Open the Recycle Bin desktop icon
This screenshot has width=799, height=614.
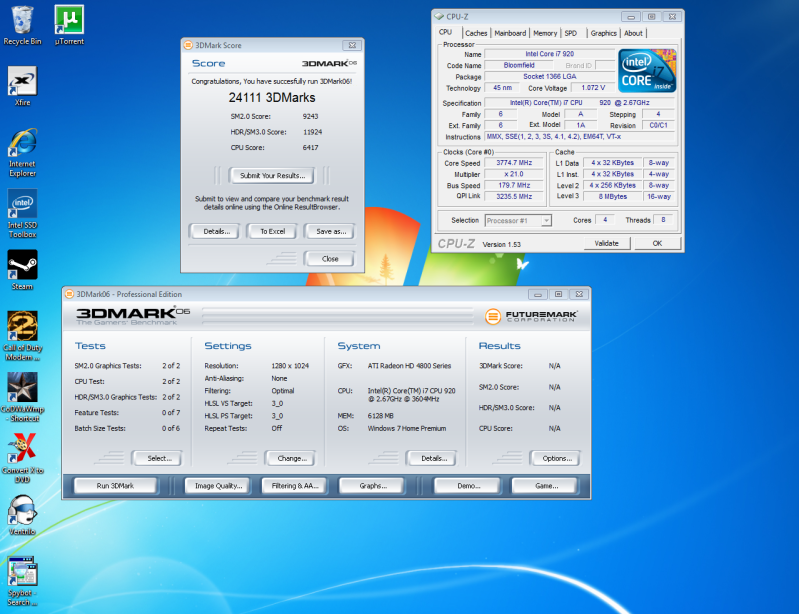click(22, 24)
